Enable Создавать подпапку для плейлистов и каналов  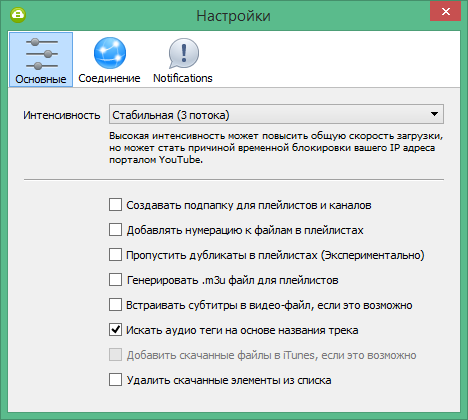tap(115, 205)
